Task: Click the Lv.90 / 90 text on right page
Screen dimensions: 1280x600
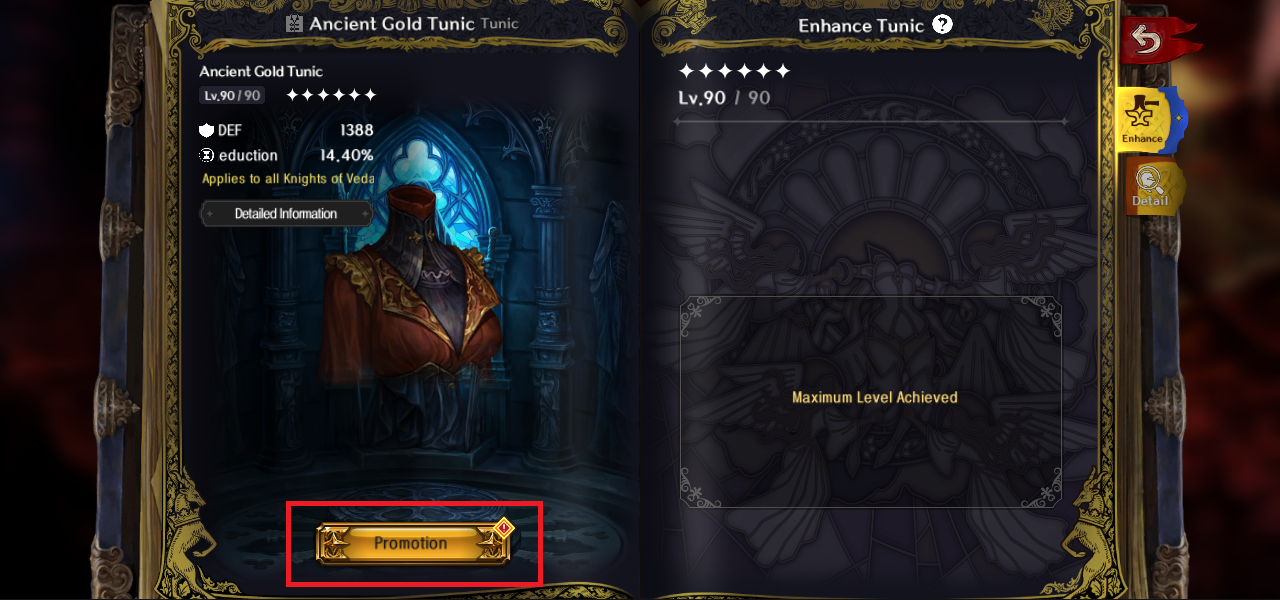Action: pos(724,98)
